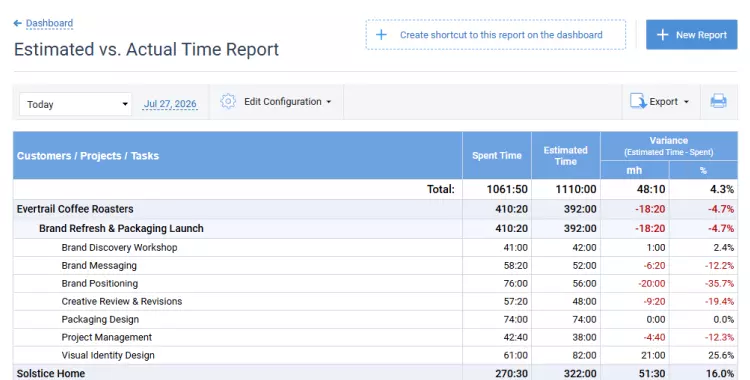This screenshot has width=750, height=380.
Task: Click Visual Identity Design estimated time 82:00
Action: [x=585, y=355]
